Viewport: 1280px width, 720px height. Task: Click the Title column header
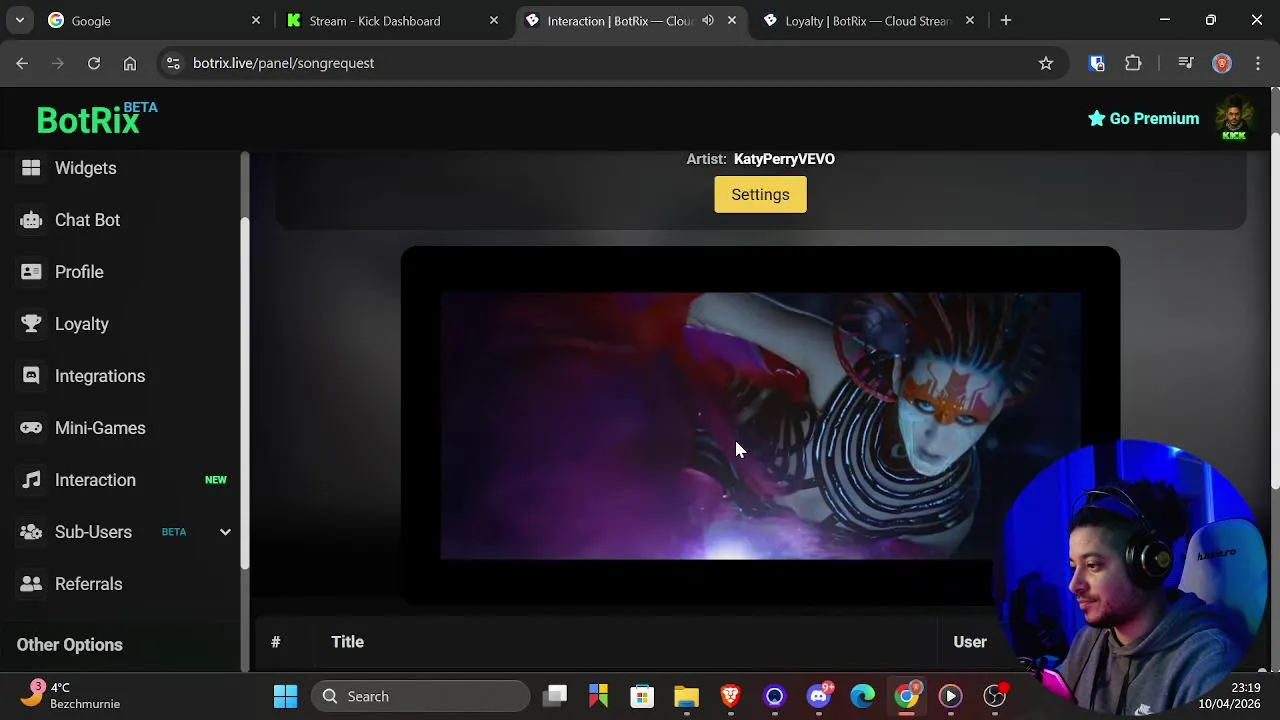click(x=347, y=642)
